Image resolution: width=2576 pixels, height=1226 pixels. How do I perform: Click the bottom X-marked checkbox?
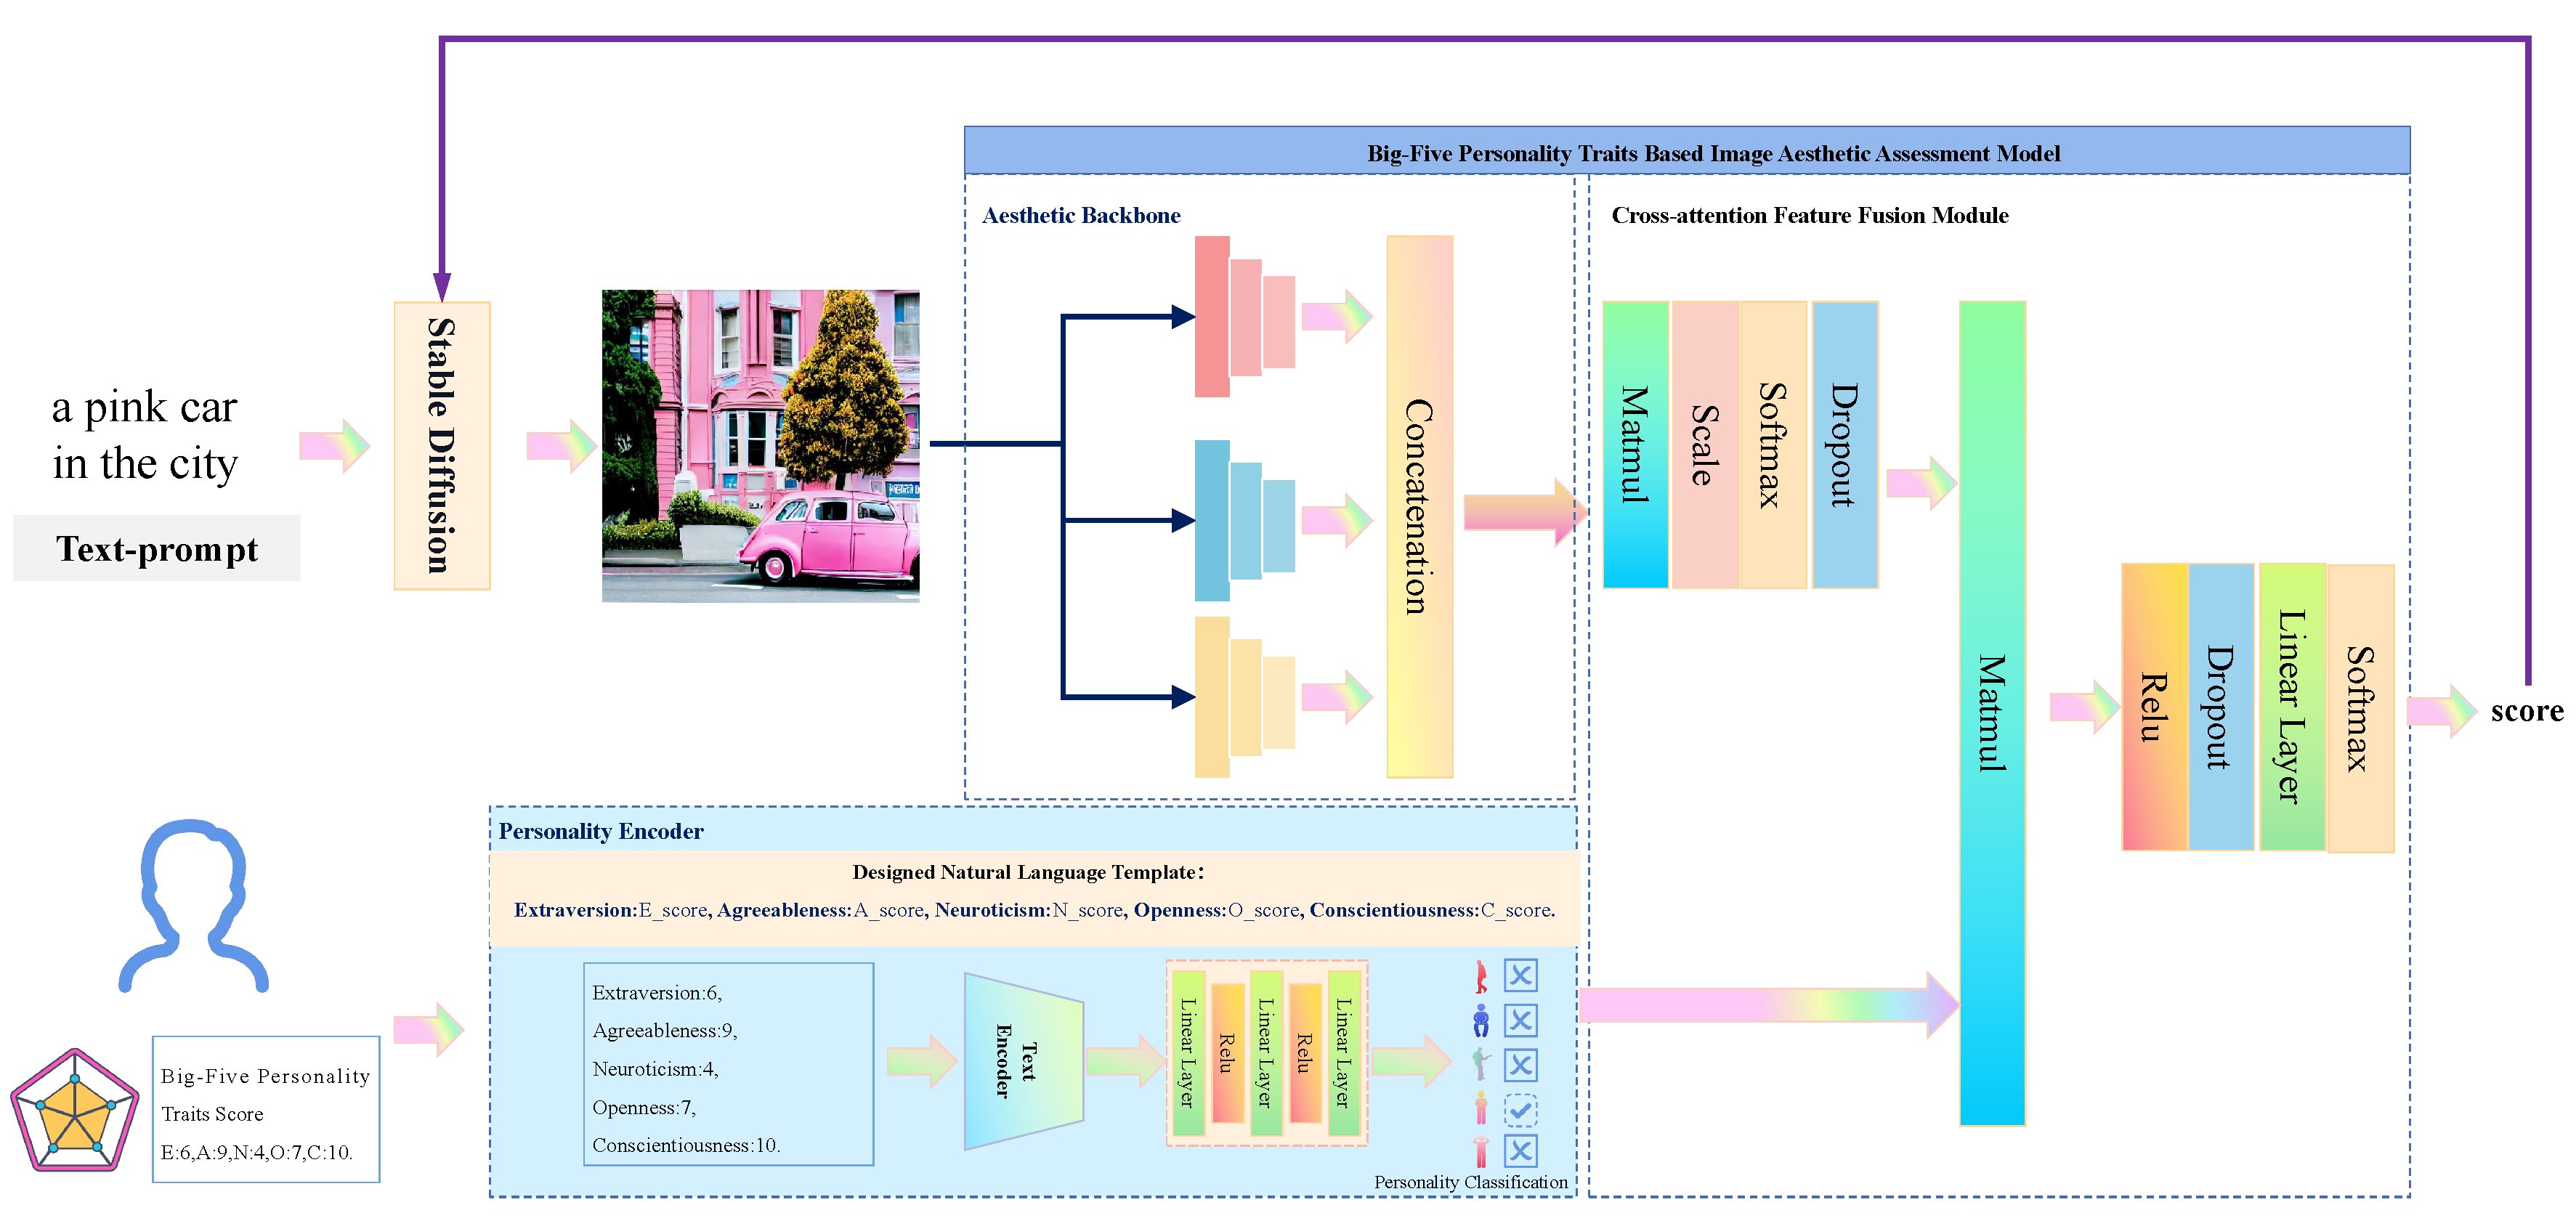click(1520, 1151)
